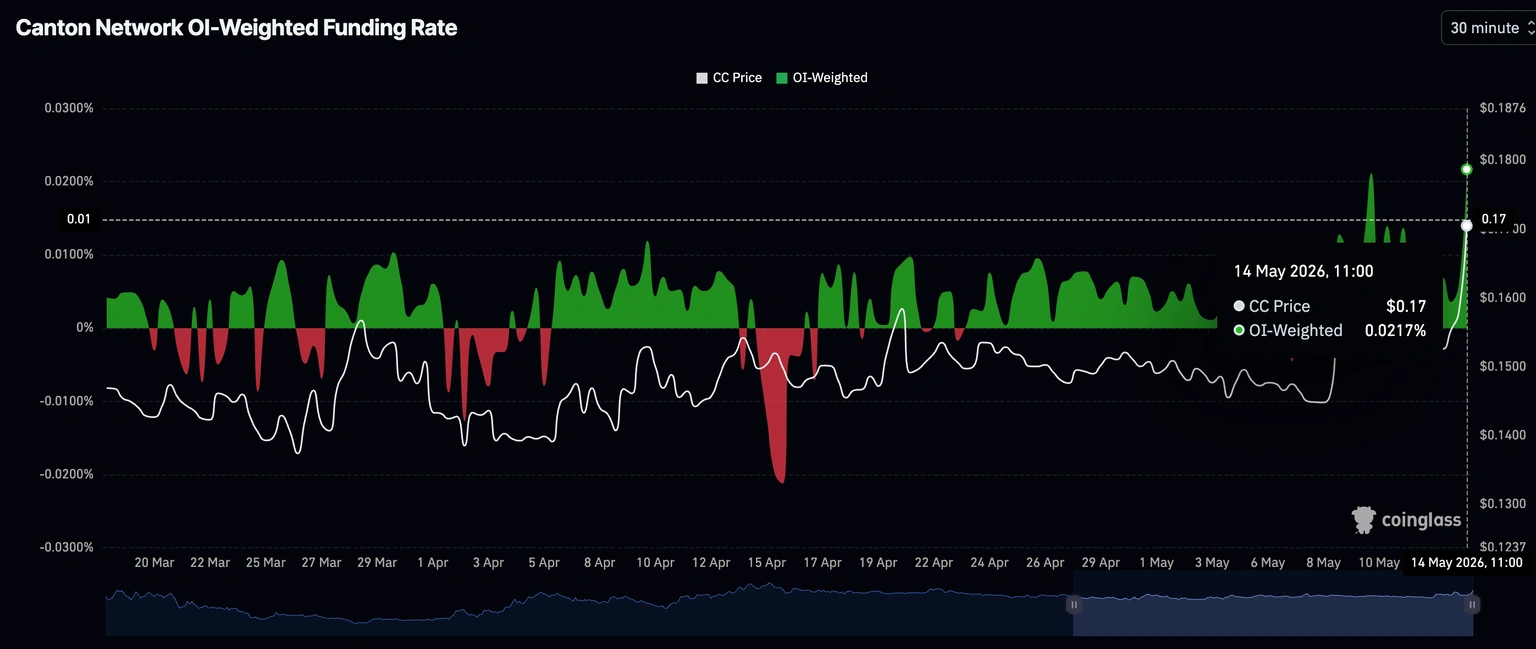Image resolution: width=1536 pixels, height=649 pixels.
Task: Click the selected range area in navigator
Action: (1273, 604)
